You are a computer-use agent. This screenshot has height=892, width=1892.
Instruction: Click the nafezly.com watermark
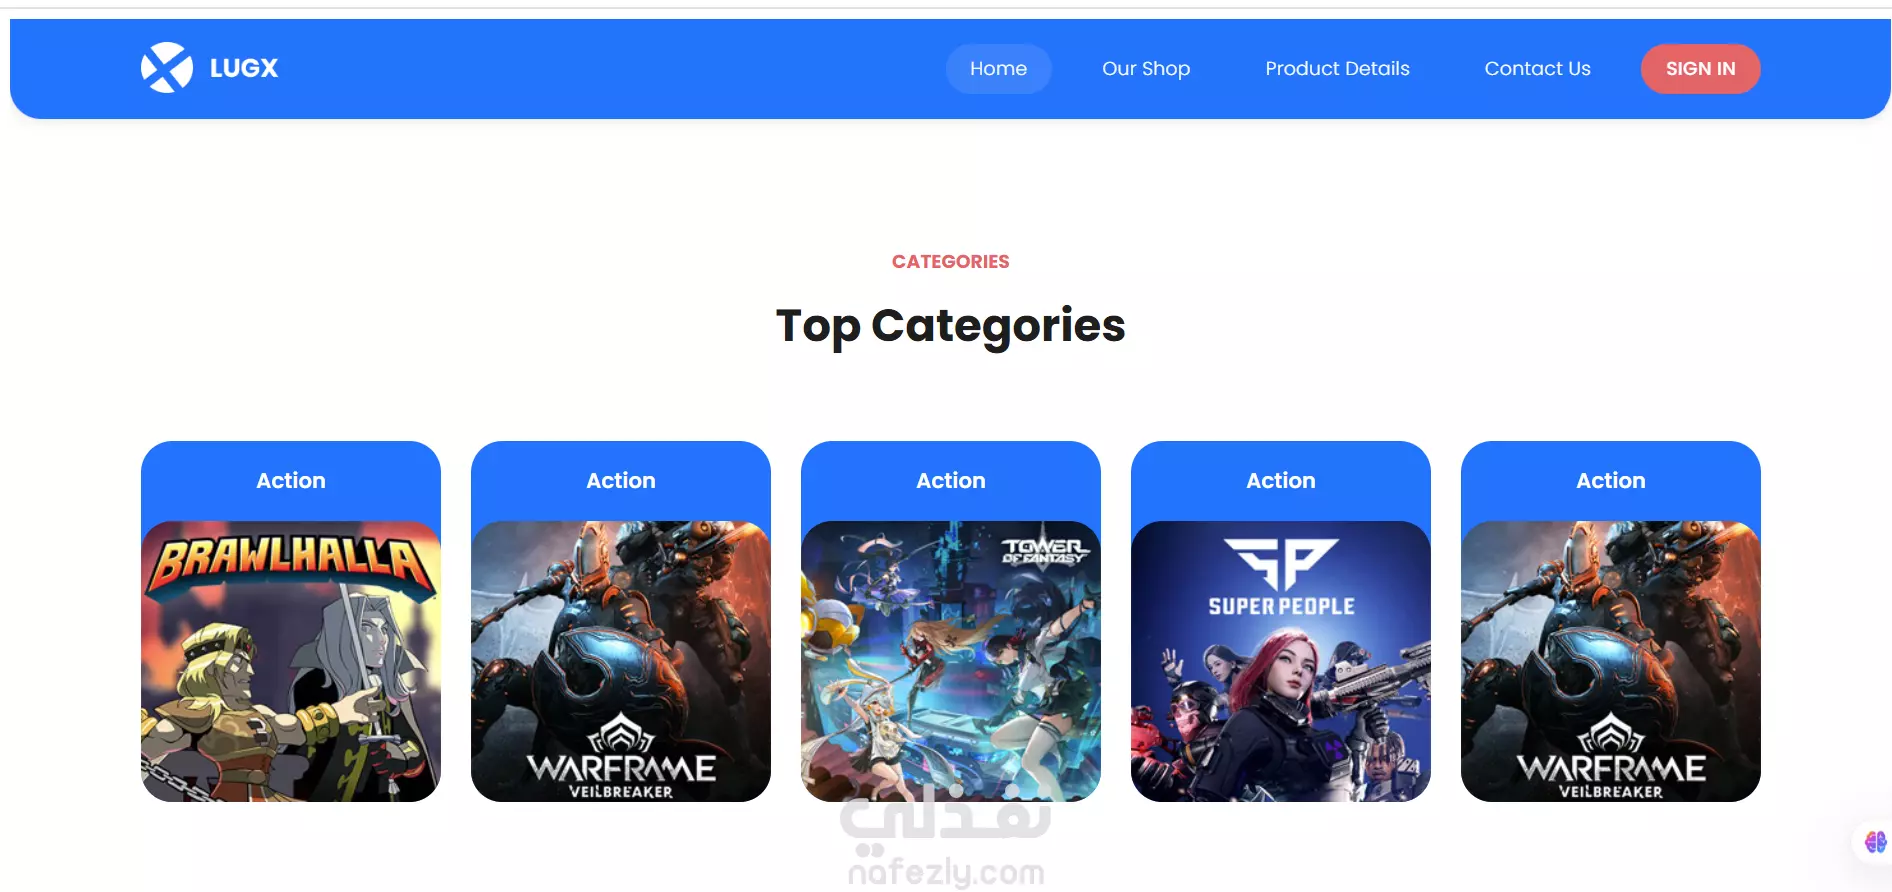tap(946, 872)
